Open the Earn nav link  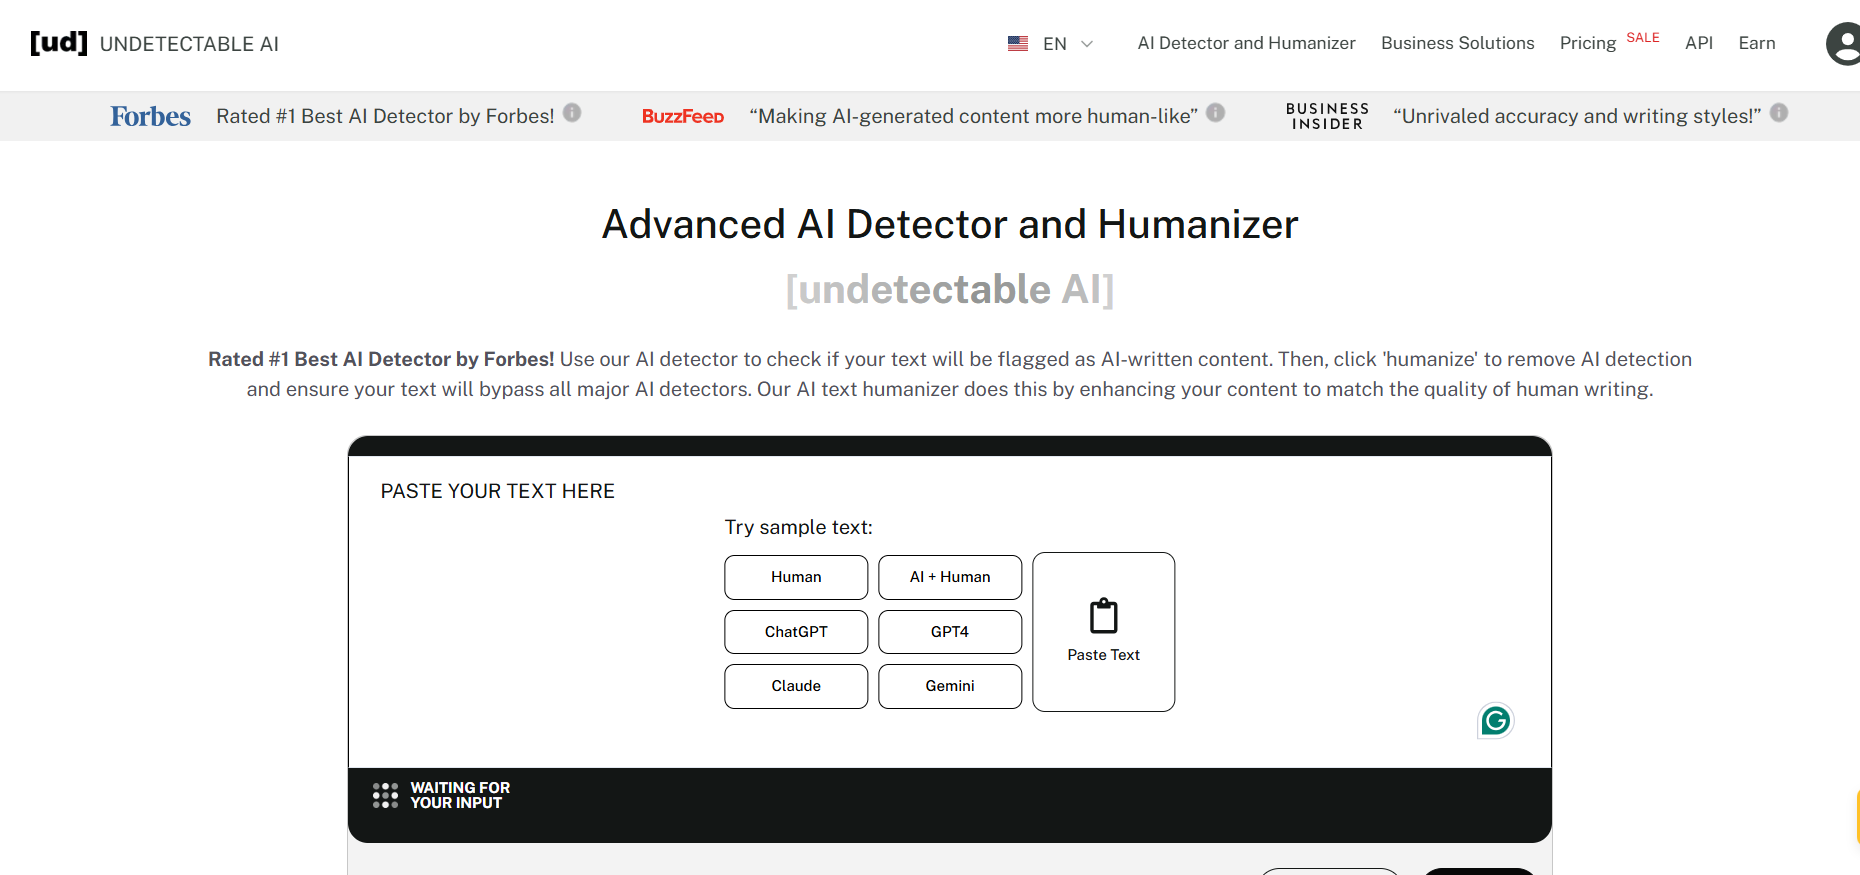click(1757, 43)
